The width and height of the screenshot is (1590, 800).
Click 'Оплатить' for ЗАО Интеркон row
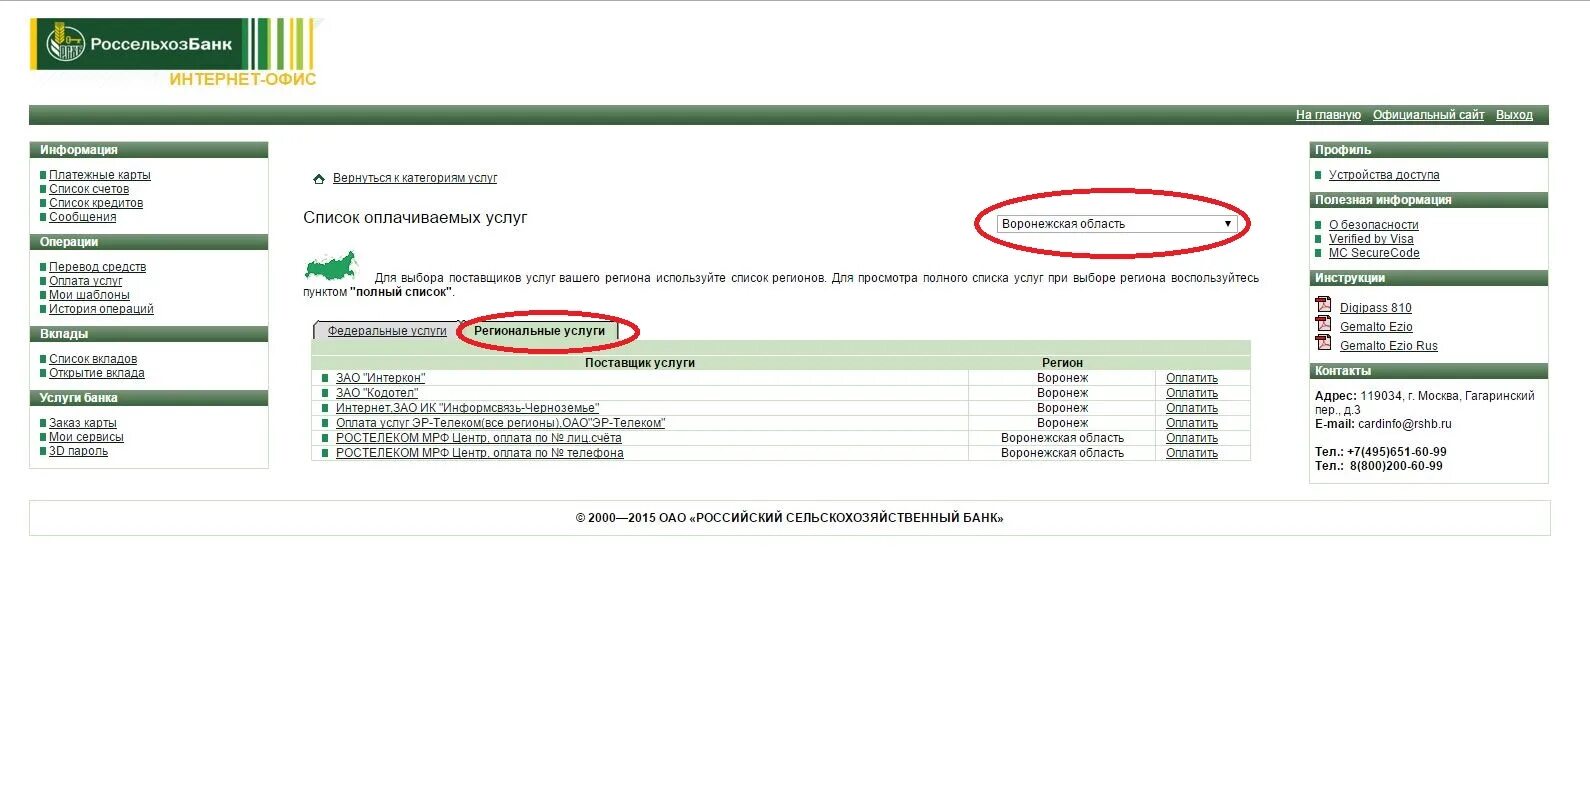(x=1192, y=378)
